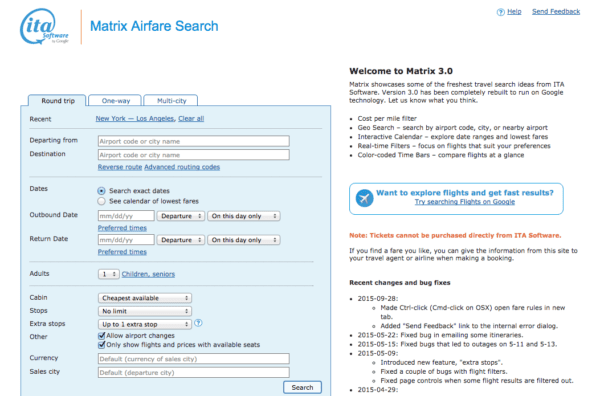The height and width of the screenshot is (396, 600).
Task: Open the Advanced routing codes link
Action: point(182,167)
